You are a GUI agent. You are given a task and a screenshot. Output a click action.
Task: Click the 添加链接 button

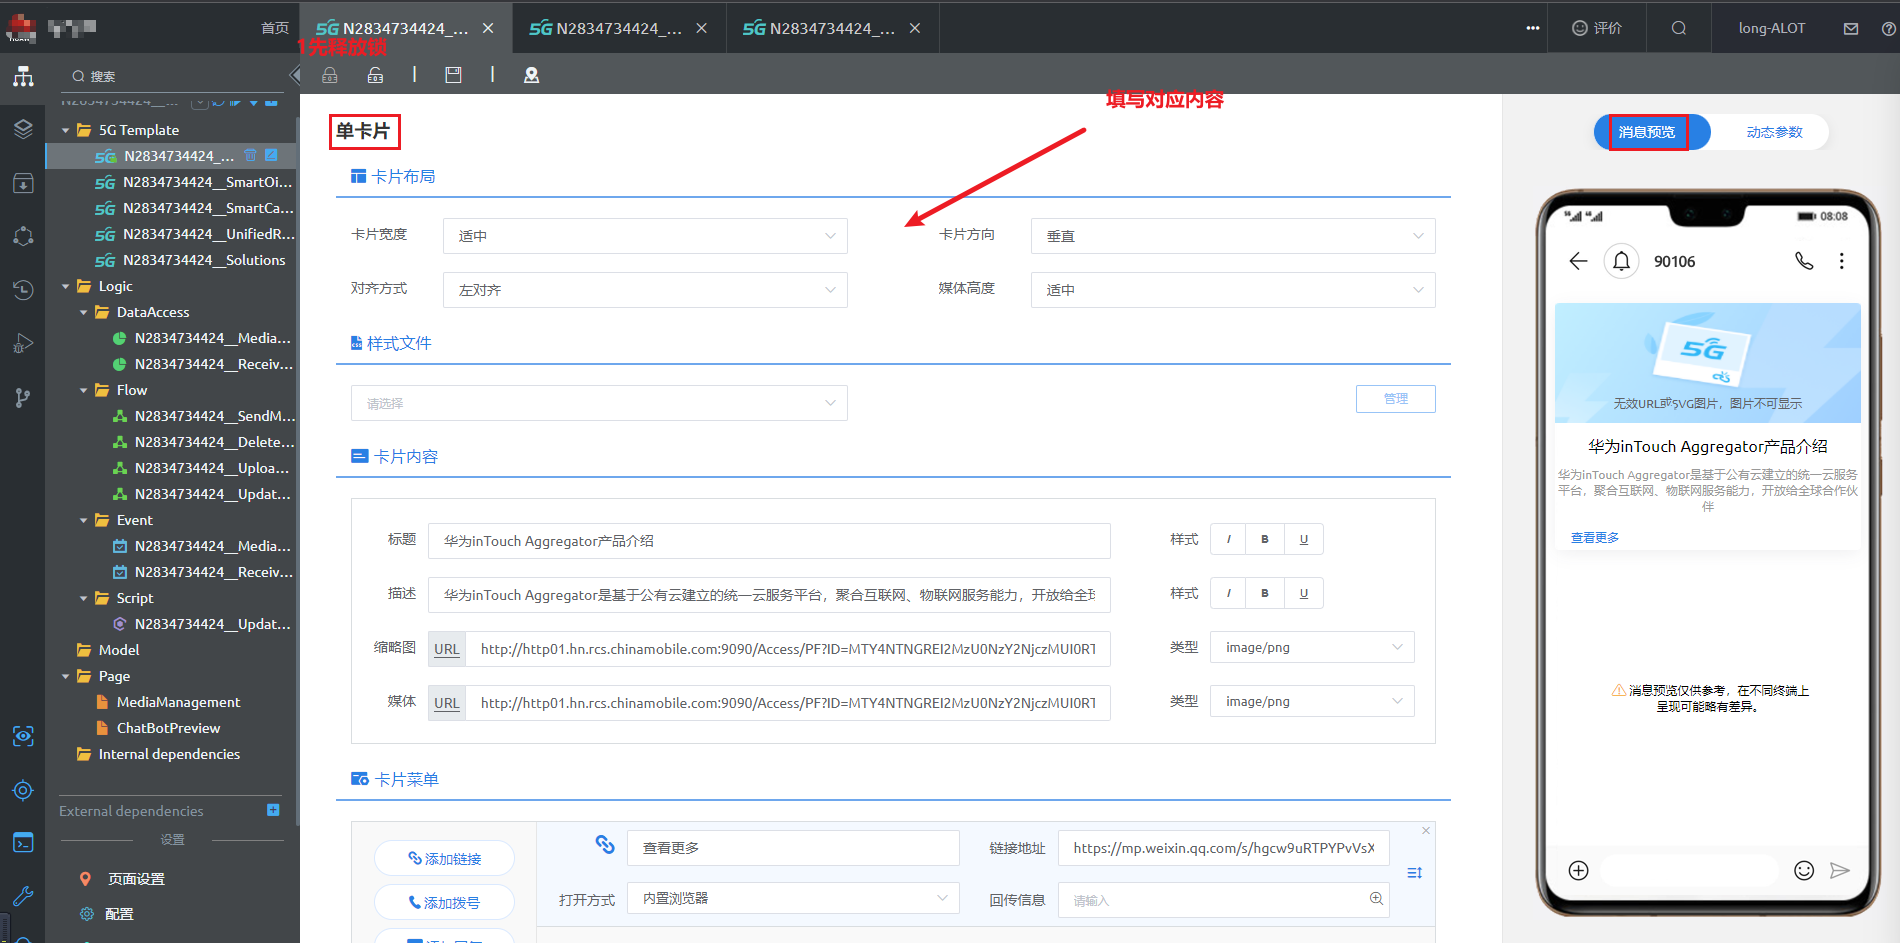coord(444,858)
